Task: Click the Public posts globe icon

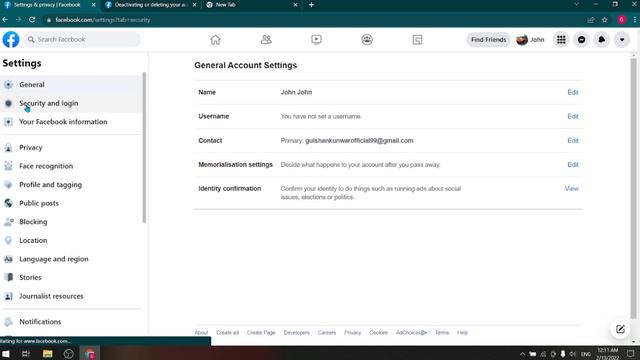Action: tap(8, 203)
